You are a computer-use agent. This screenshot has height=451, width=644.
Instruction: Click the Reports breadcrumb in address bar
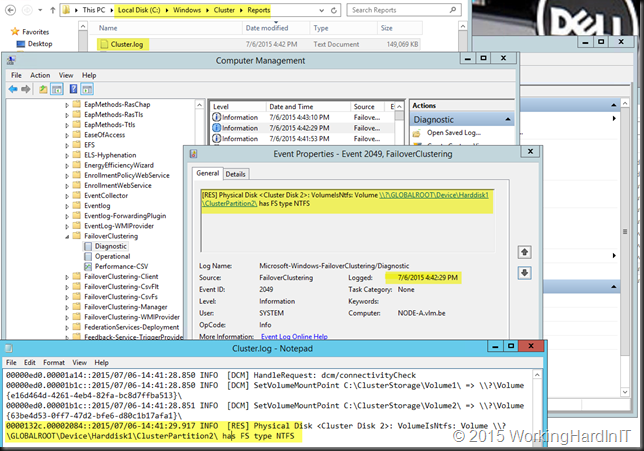(x=259, y=10)
